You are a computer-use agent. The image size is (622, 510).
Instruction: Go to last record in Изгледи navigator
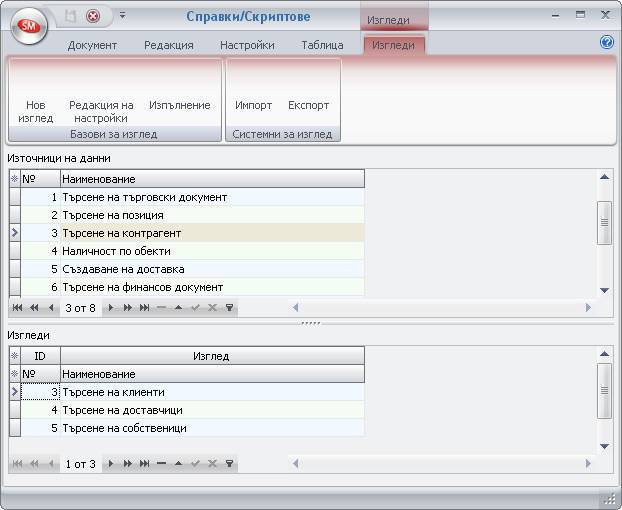click(144, 463)
